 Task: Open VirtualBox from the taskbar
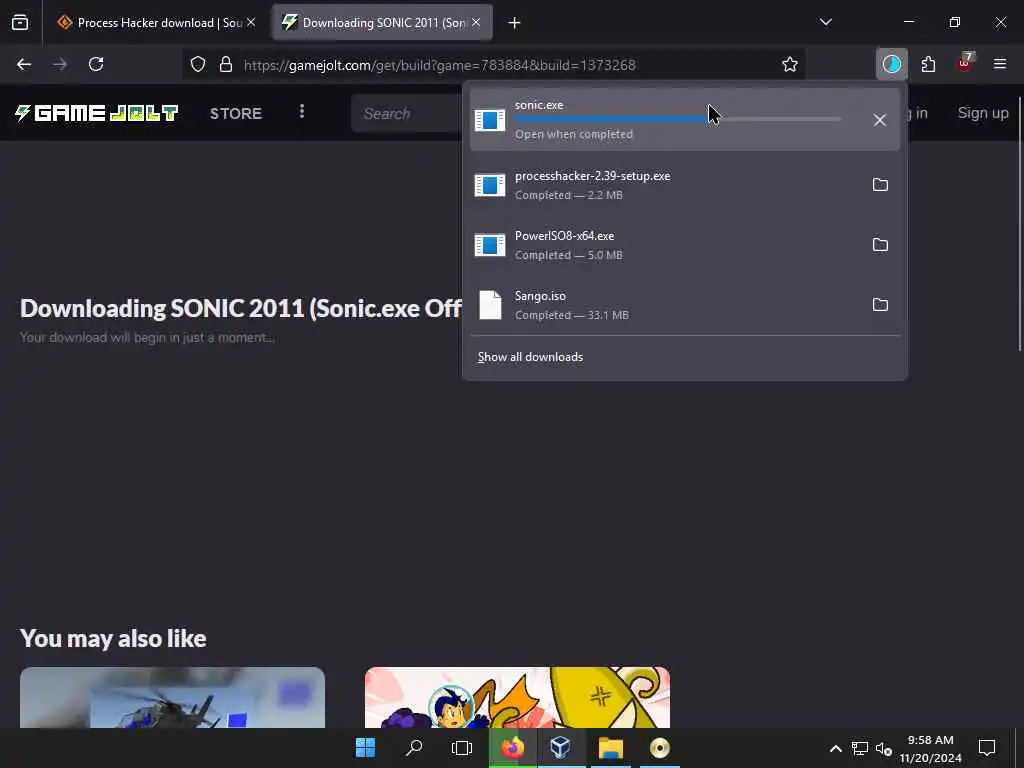coord(560,747)
